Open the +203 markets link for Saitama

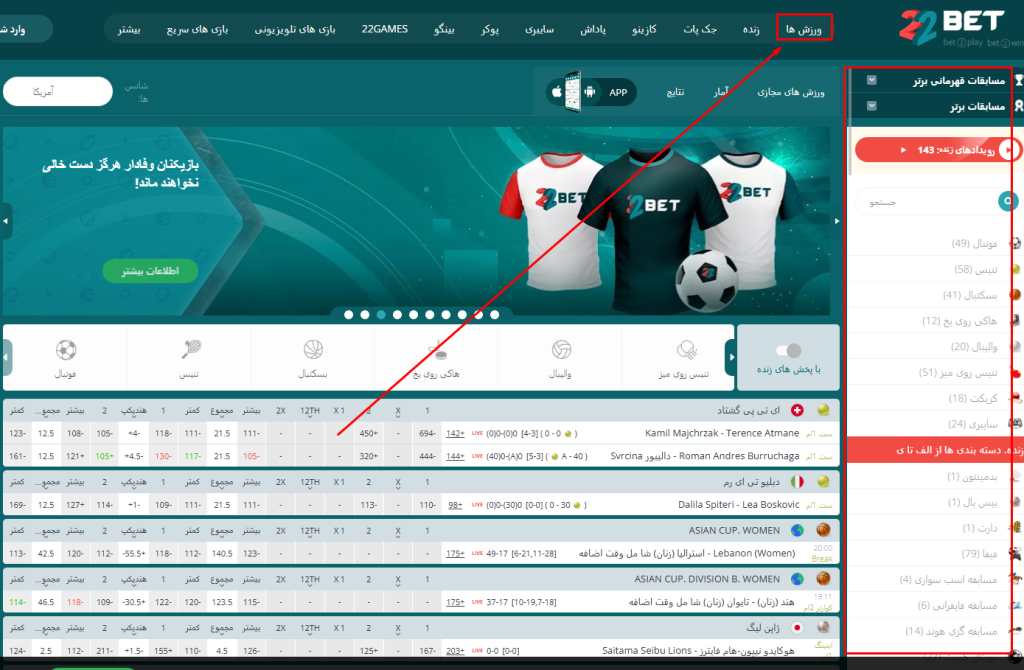(x=455, y=650)
